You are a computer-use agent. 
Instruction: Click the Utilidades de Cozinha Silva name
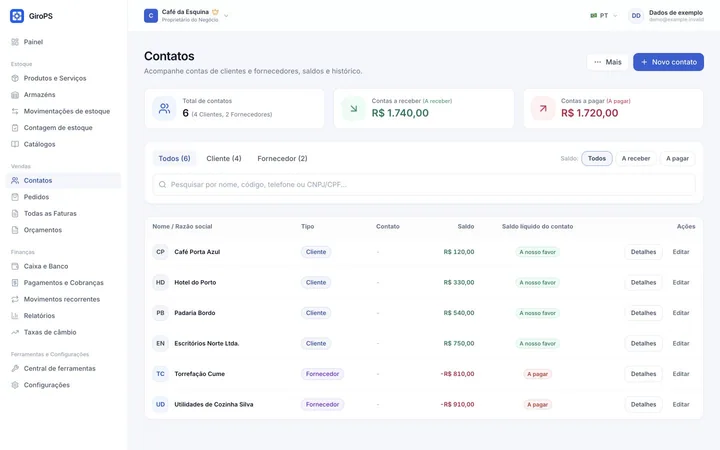pyautogui.click(x=214, y=405)
